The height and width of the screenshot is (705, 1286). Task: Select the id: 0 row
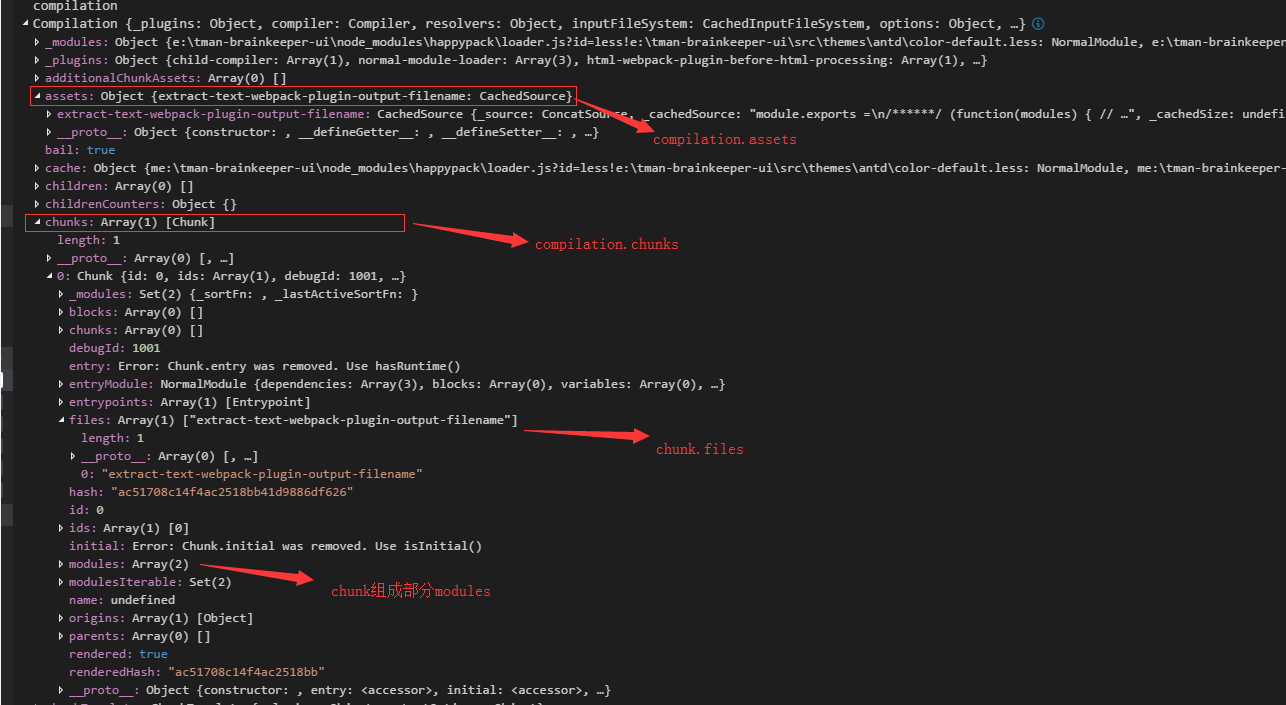(x=86, y=510)
